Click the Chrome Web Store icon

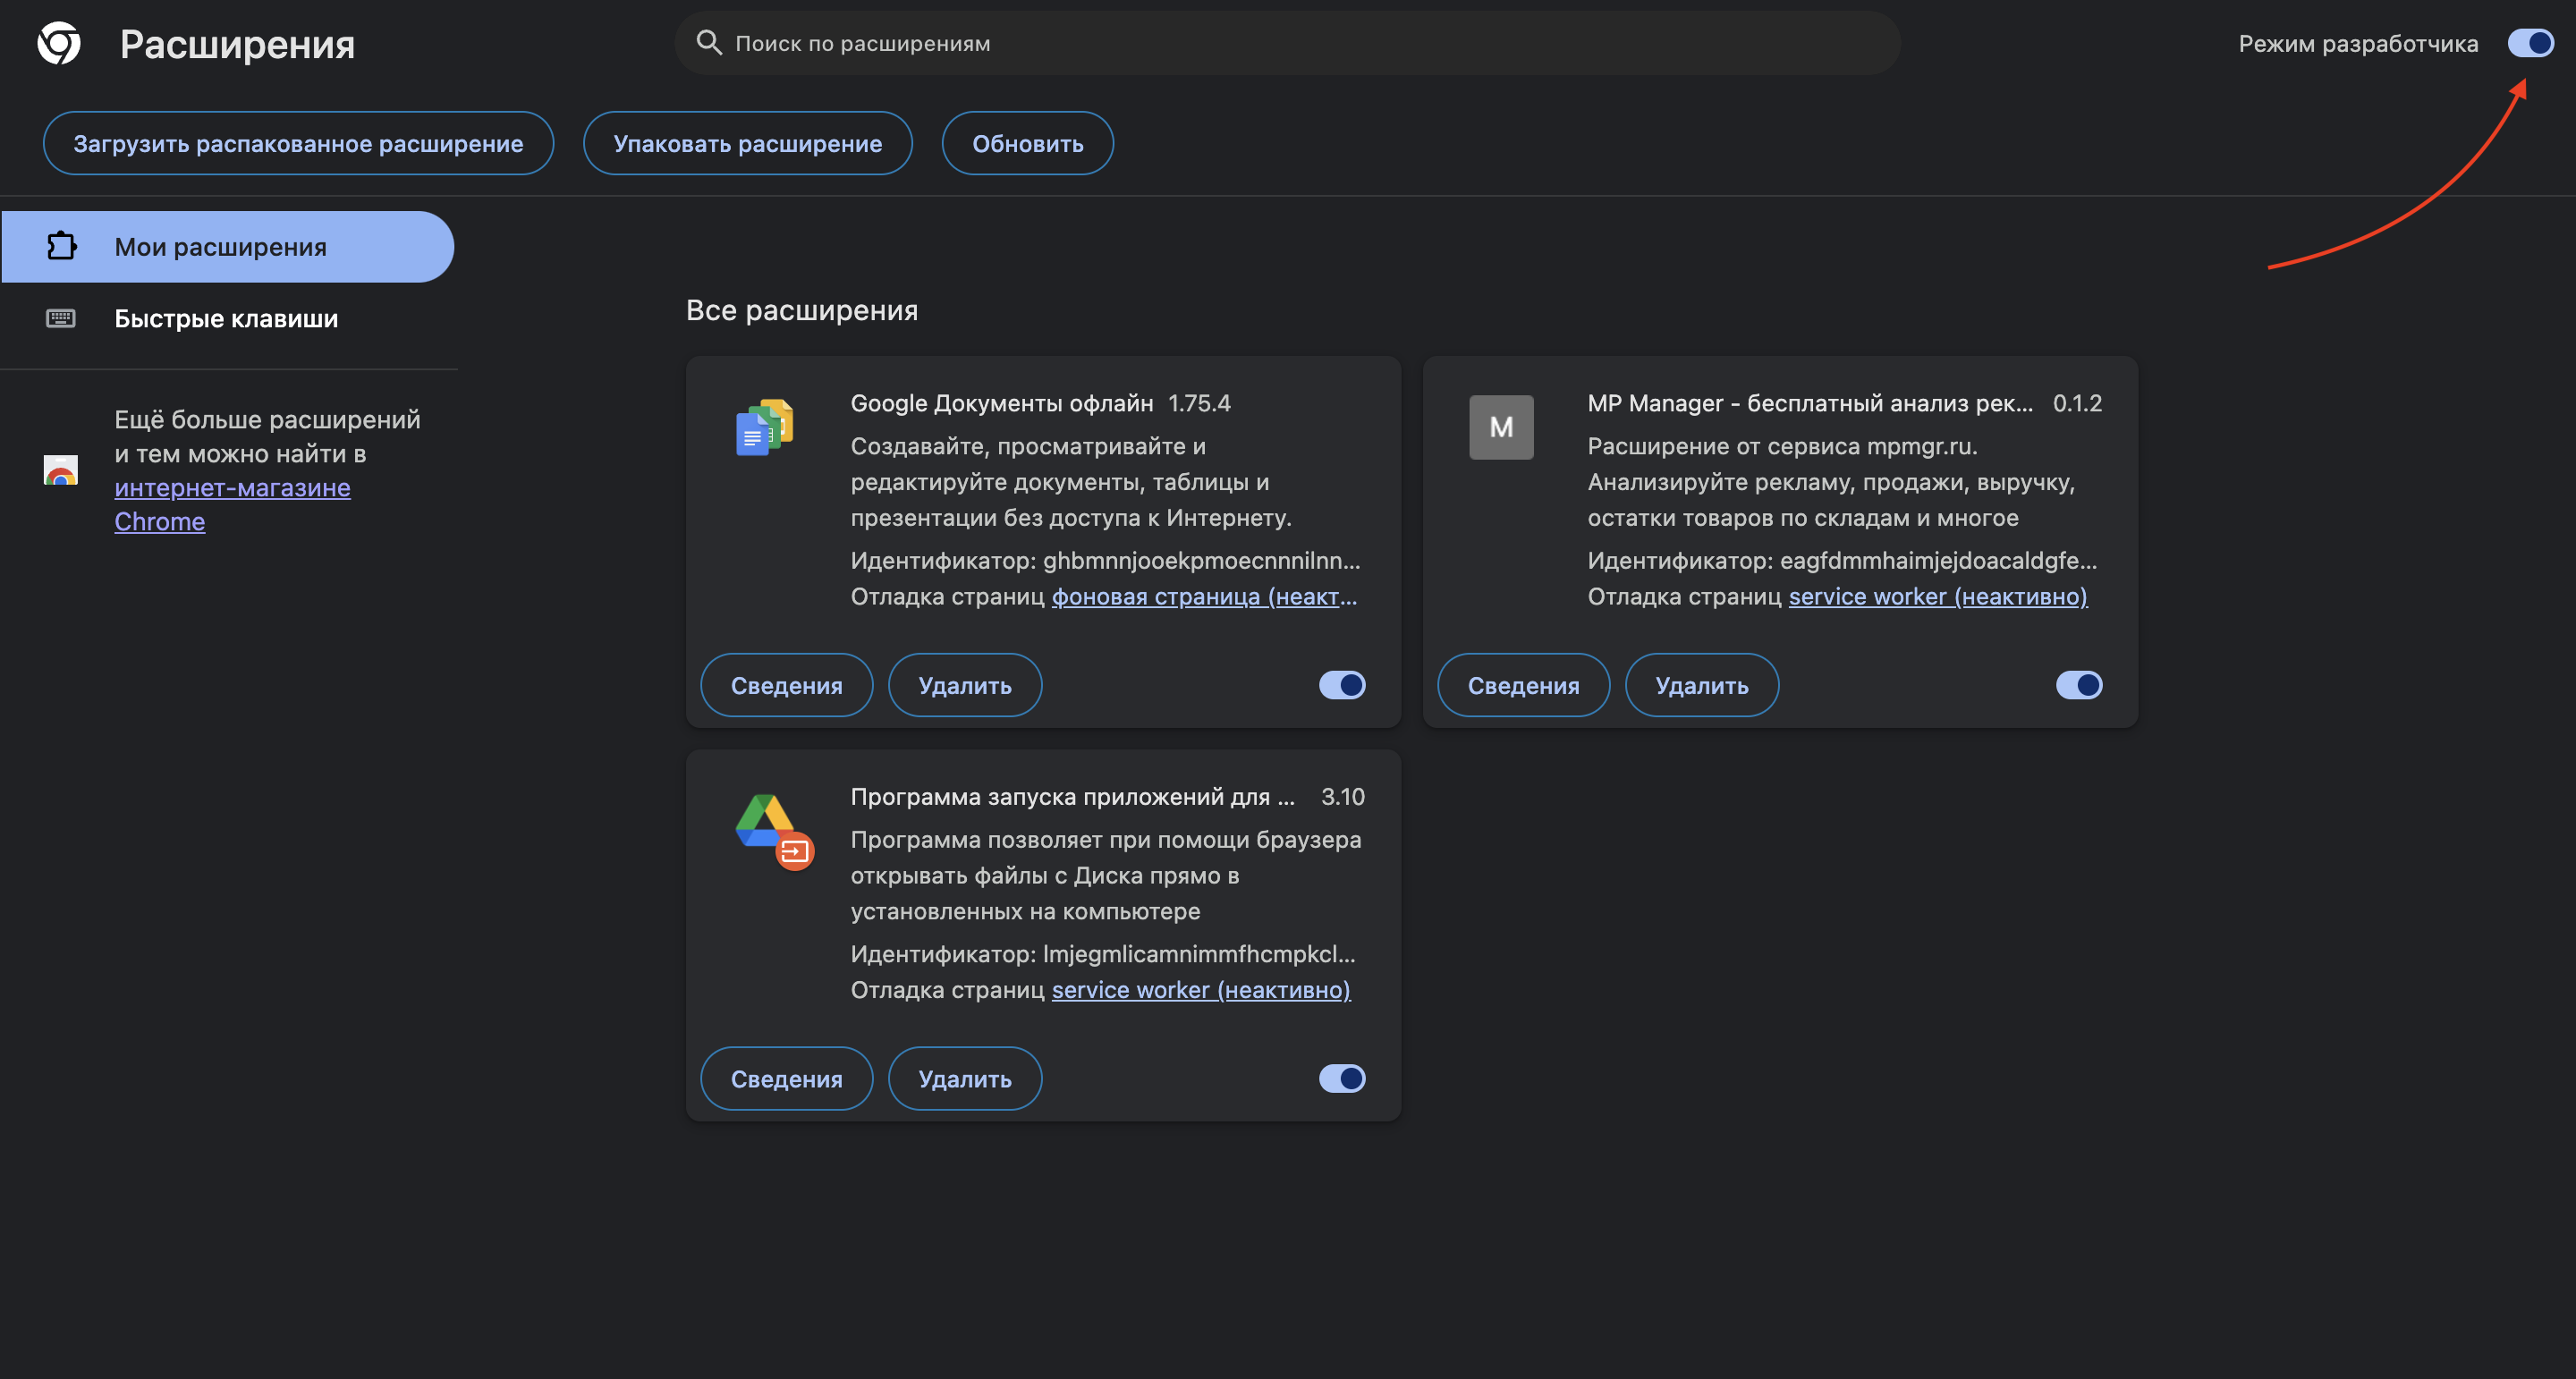point(61,470)
